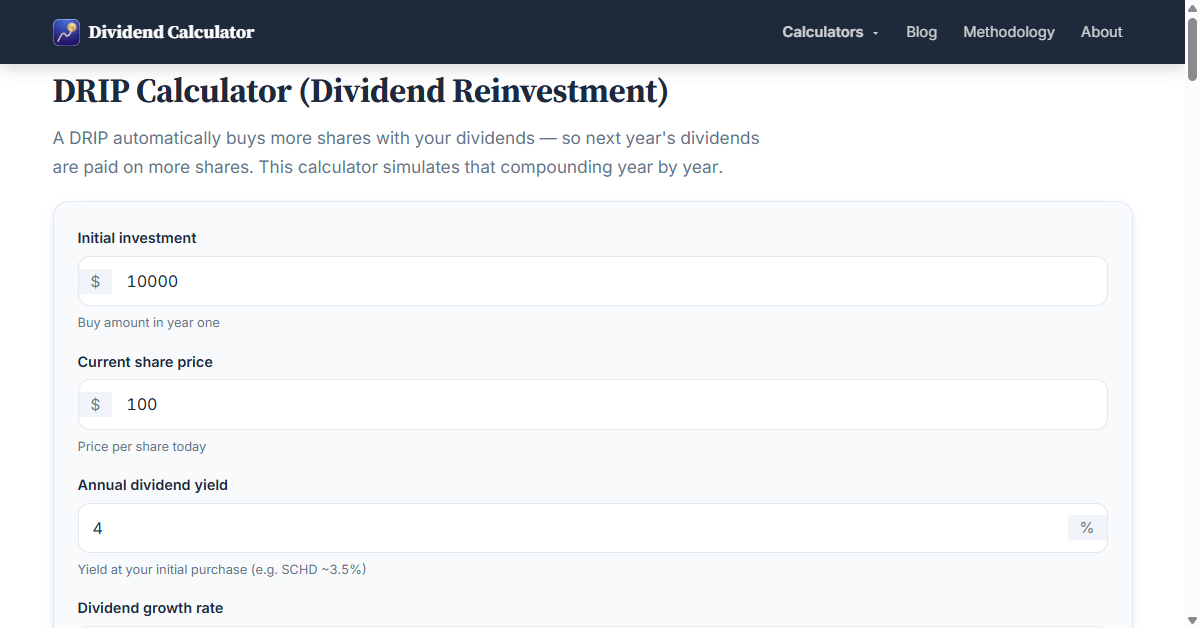
Task: Go to the Methodology page
Action: 1008,32
